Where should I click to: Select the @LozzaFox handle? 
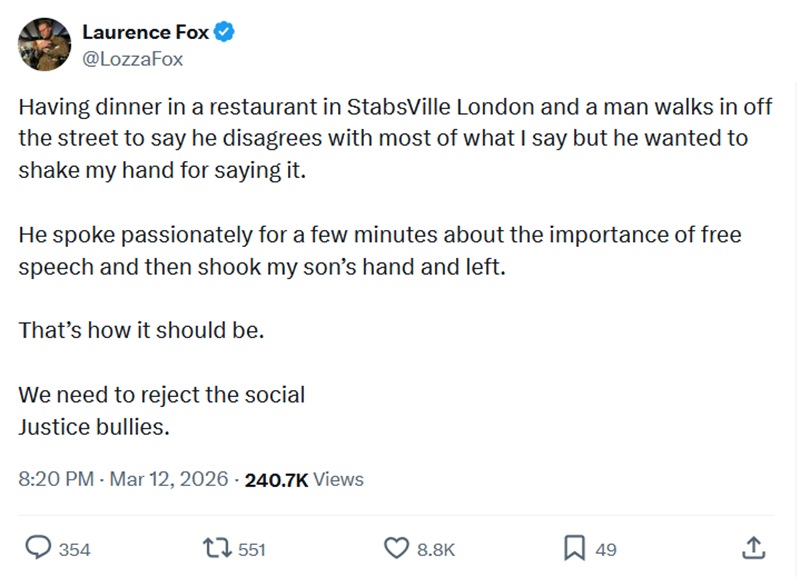131,59
